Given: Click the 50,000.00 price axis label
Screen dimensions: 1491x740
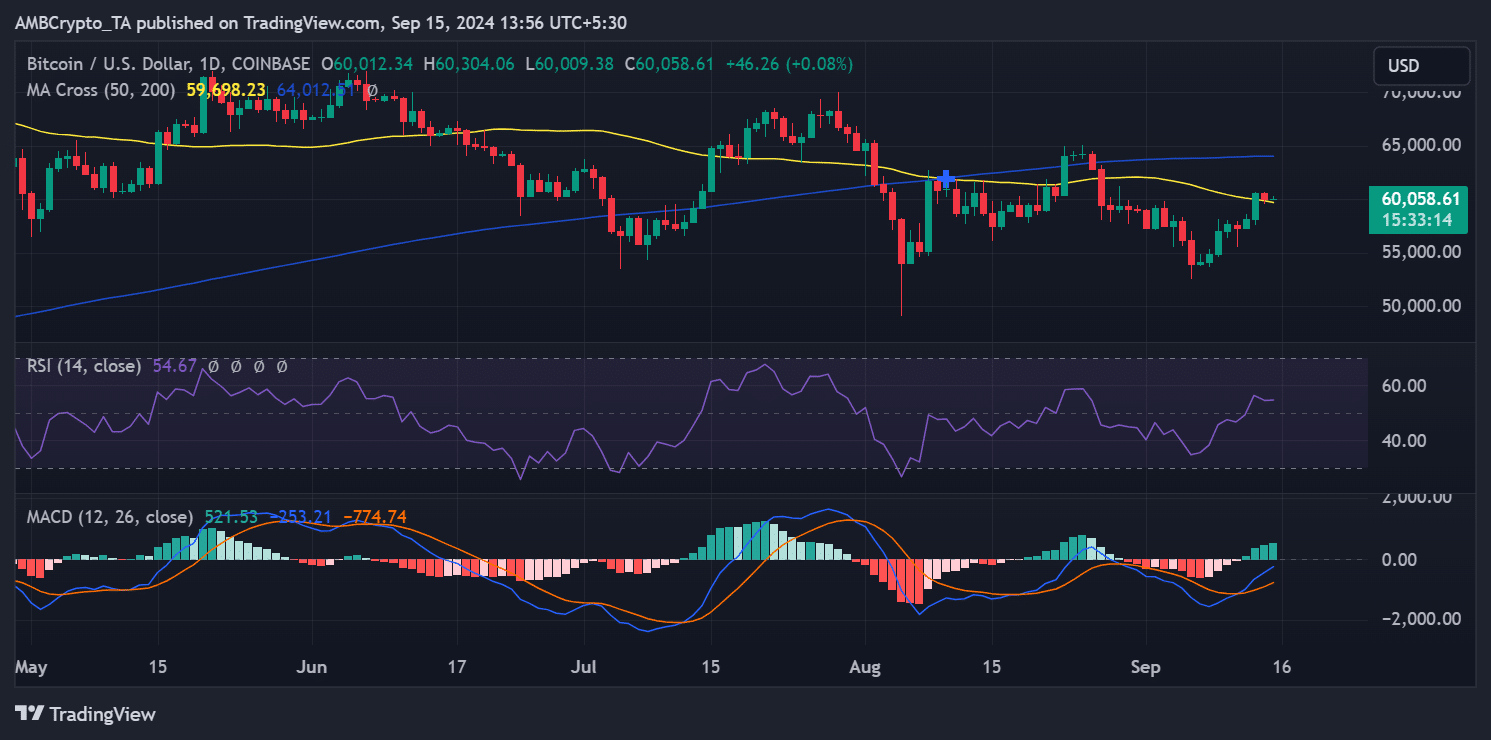Looking at the screenshot, I should coord(1419,305).
